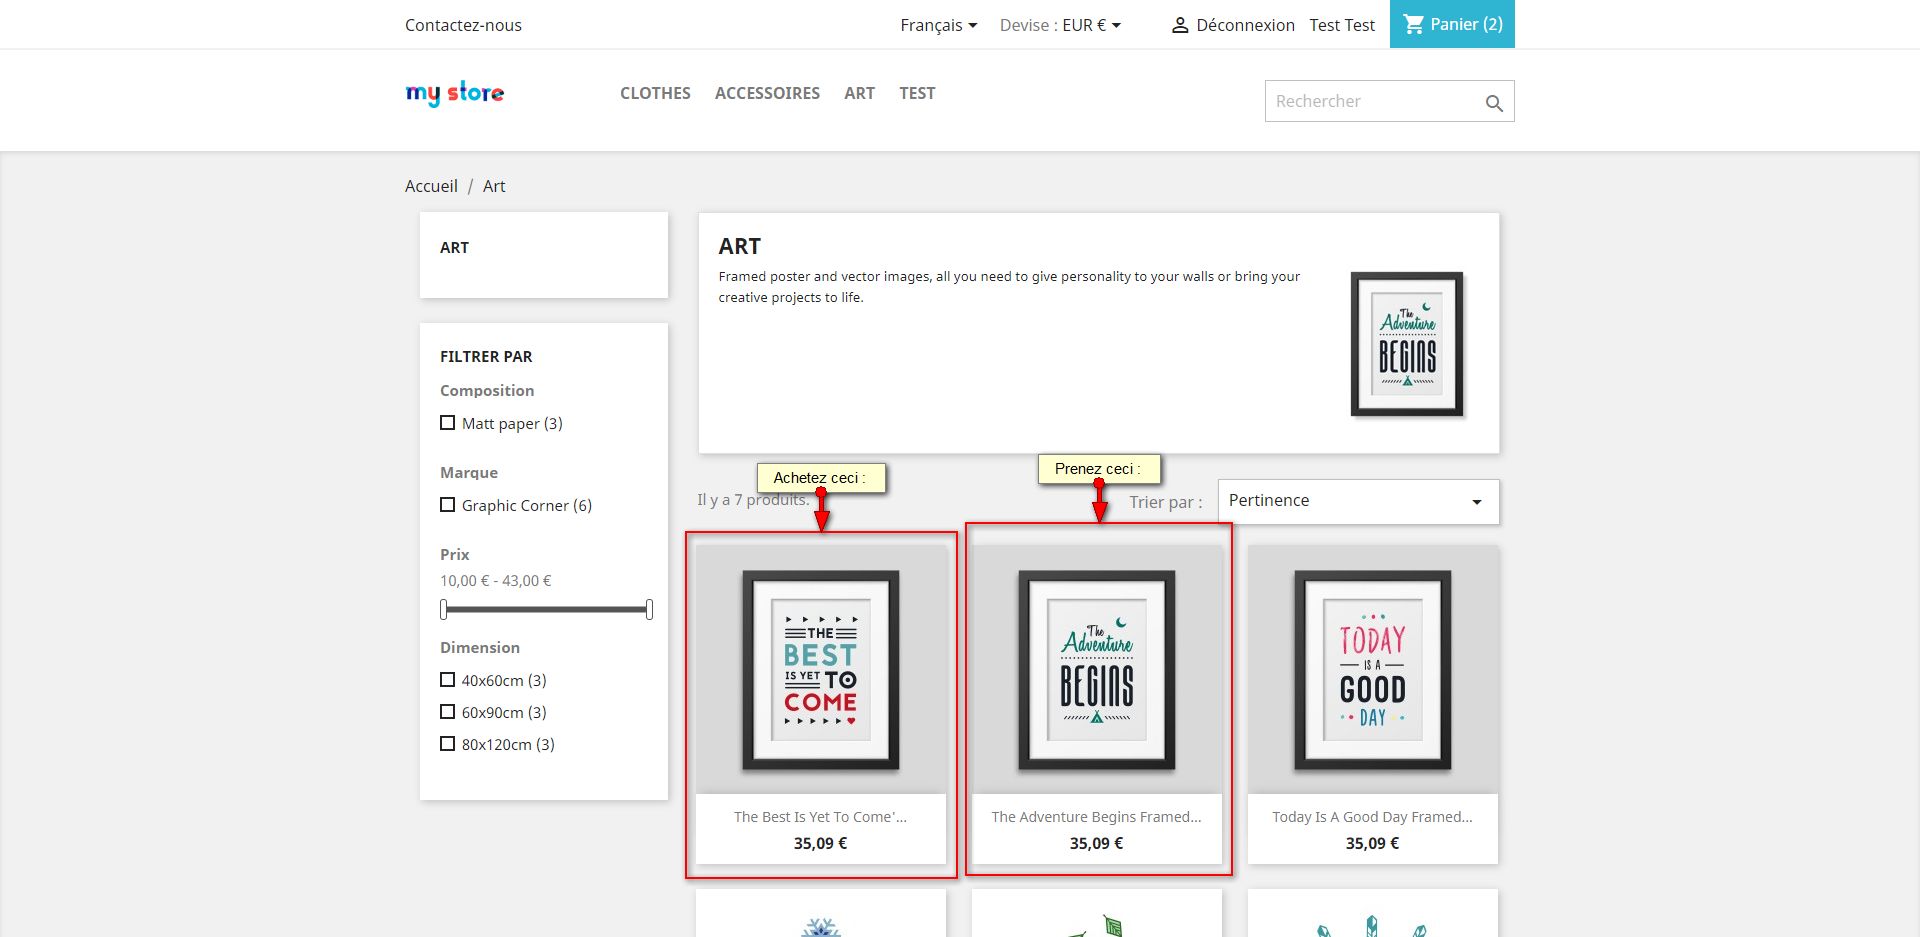Click the user account icon beside Déconnexion
1920x937 pixels.
tap(1180, 25)
